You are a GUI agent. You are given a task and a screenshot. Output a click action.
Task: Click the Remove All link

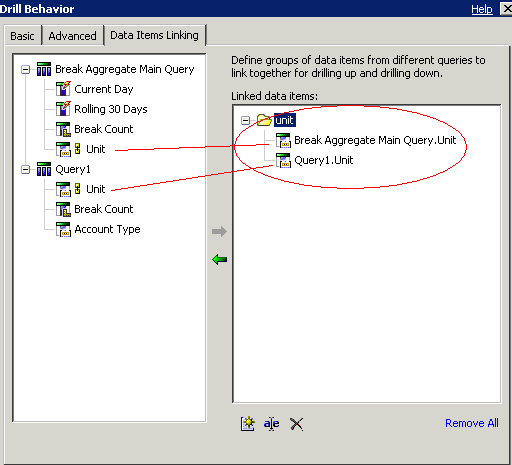click(472, 423)
